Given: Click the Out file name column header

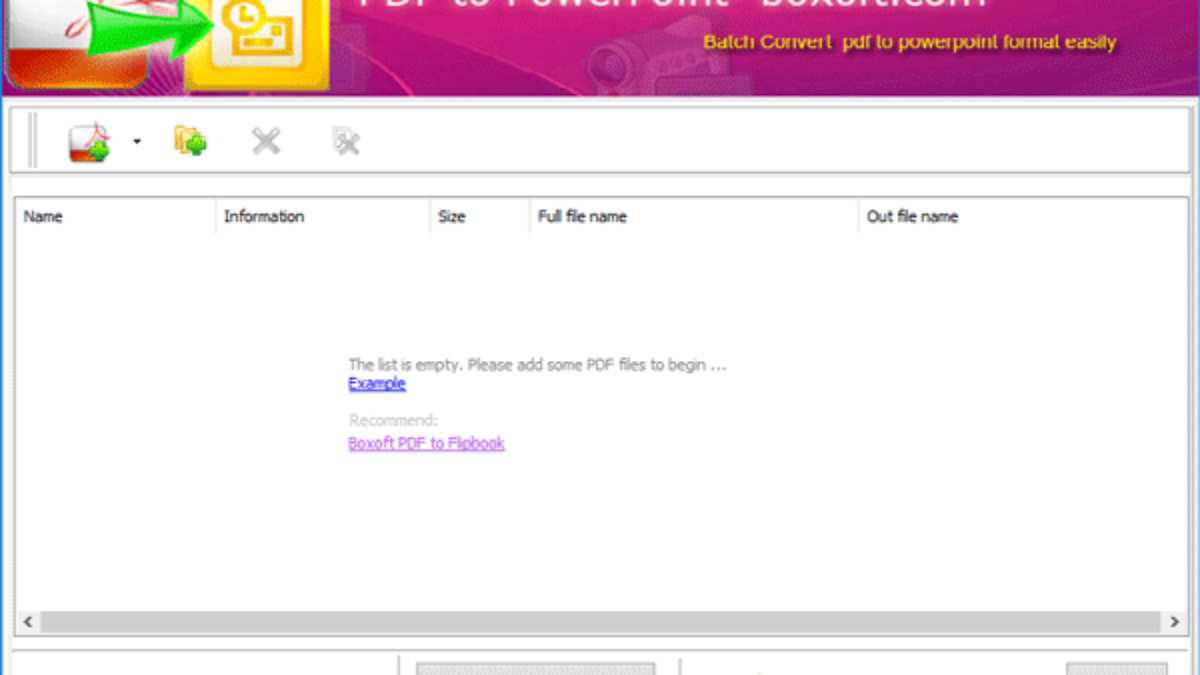Looking at the screenshot, I should point(1022,216).
